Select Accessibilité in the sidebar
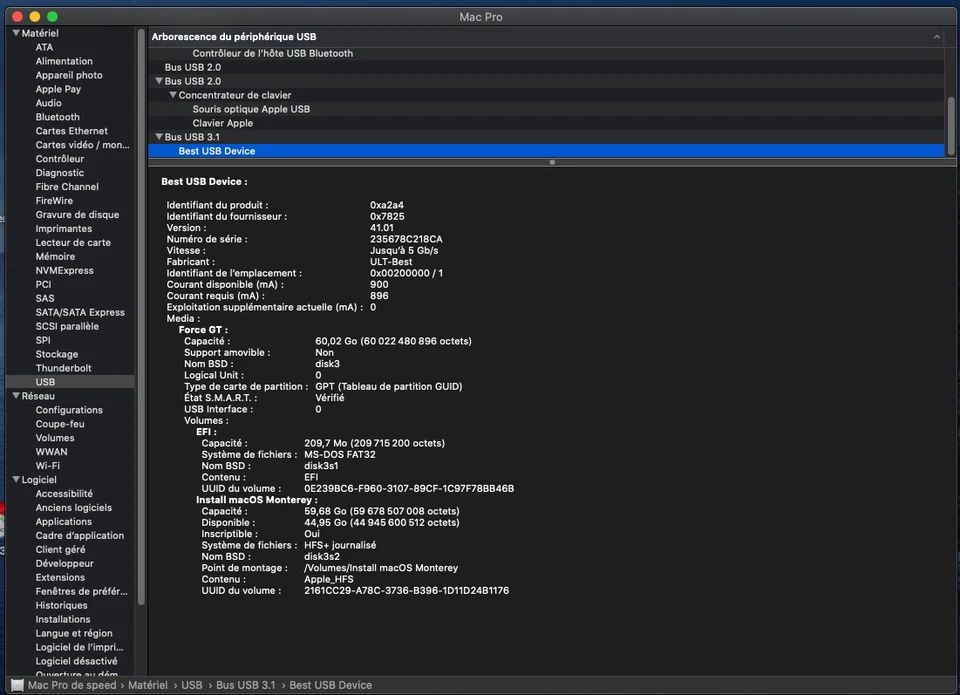This screenshot has width=960, height=695. pos(64,494)
